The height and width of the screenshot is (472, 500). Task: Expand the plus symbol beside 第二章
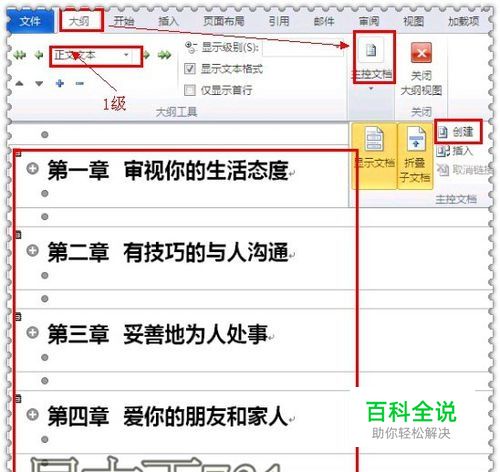32,251
